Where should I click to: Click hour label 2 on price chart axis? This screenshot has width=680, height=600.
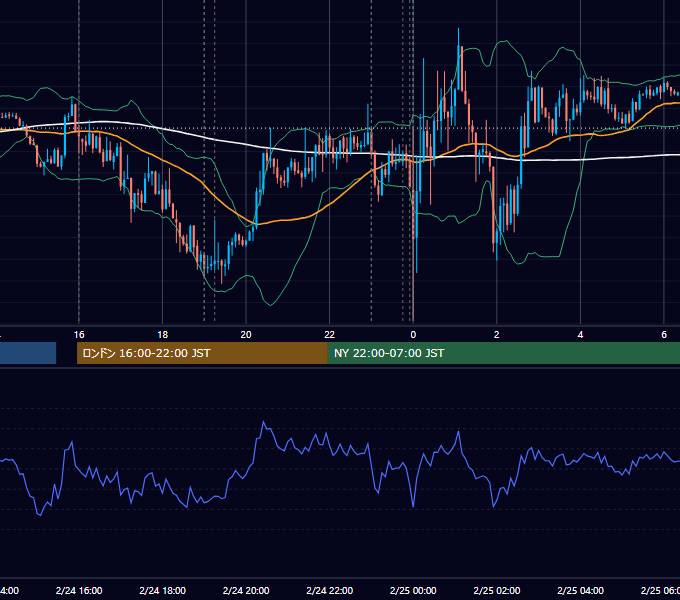click(497, 335)
